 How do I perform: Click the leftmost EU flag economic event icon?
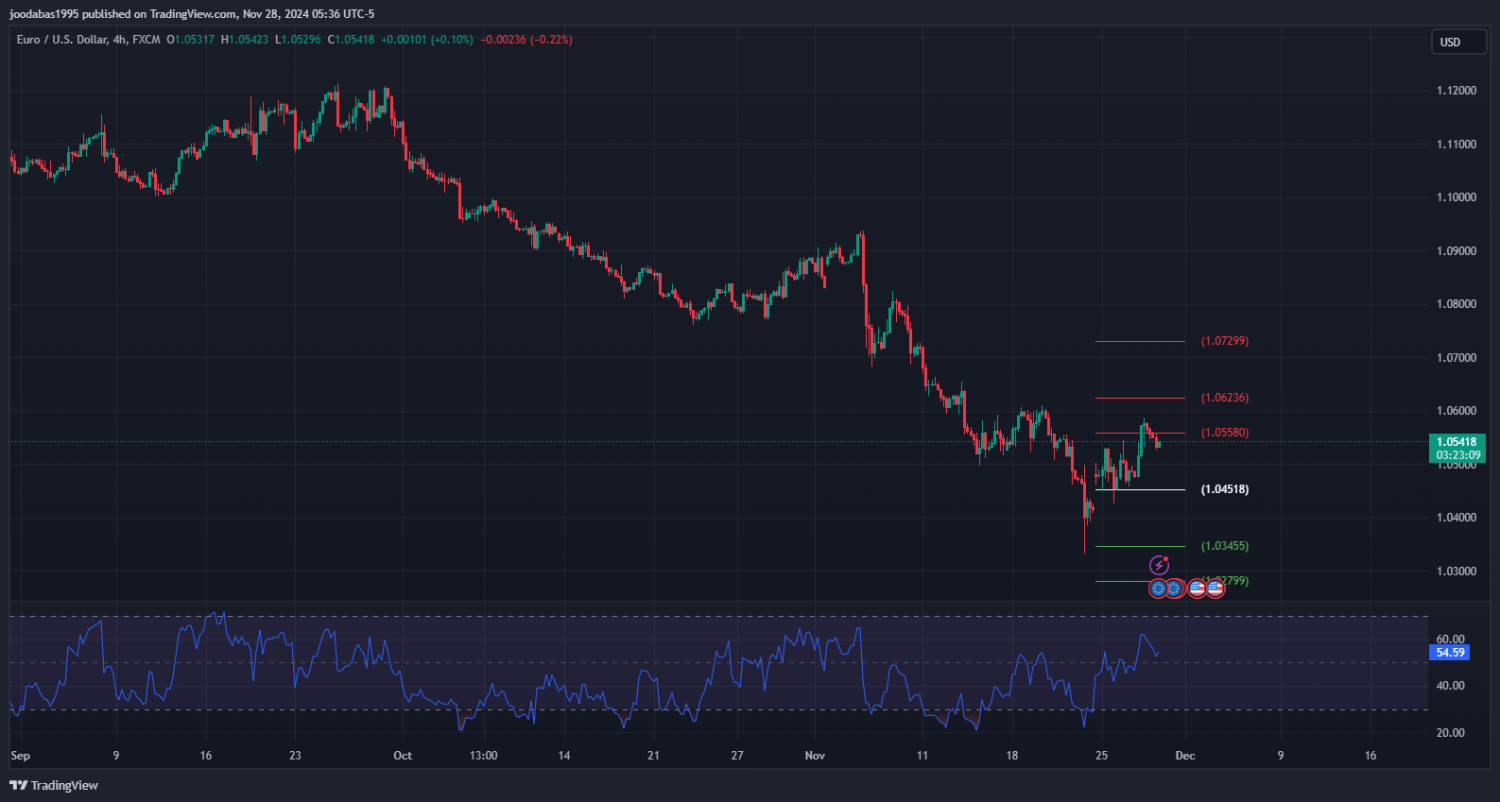(1158, 589)
